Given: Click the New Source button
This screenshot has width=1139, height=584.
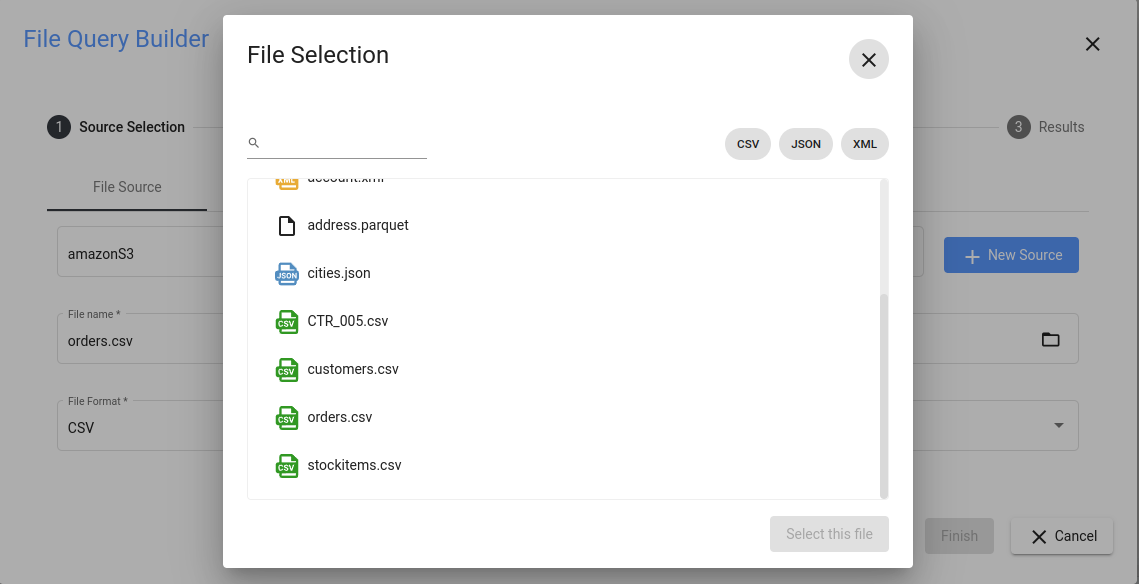Looking at the screenshot, I should click(1011, 255).
